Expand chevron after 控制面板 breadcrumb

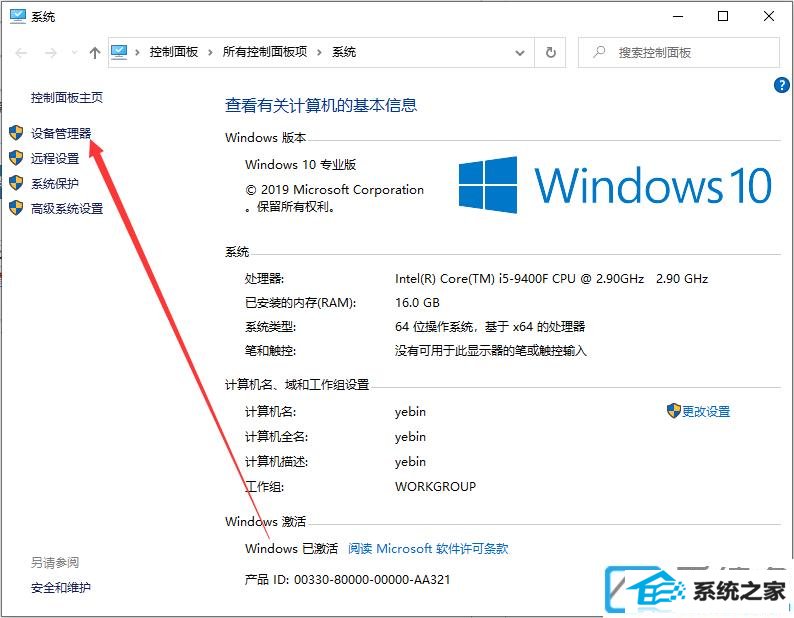tap(210, 52)
